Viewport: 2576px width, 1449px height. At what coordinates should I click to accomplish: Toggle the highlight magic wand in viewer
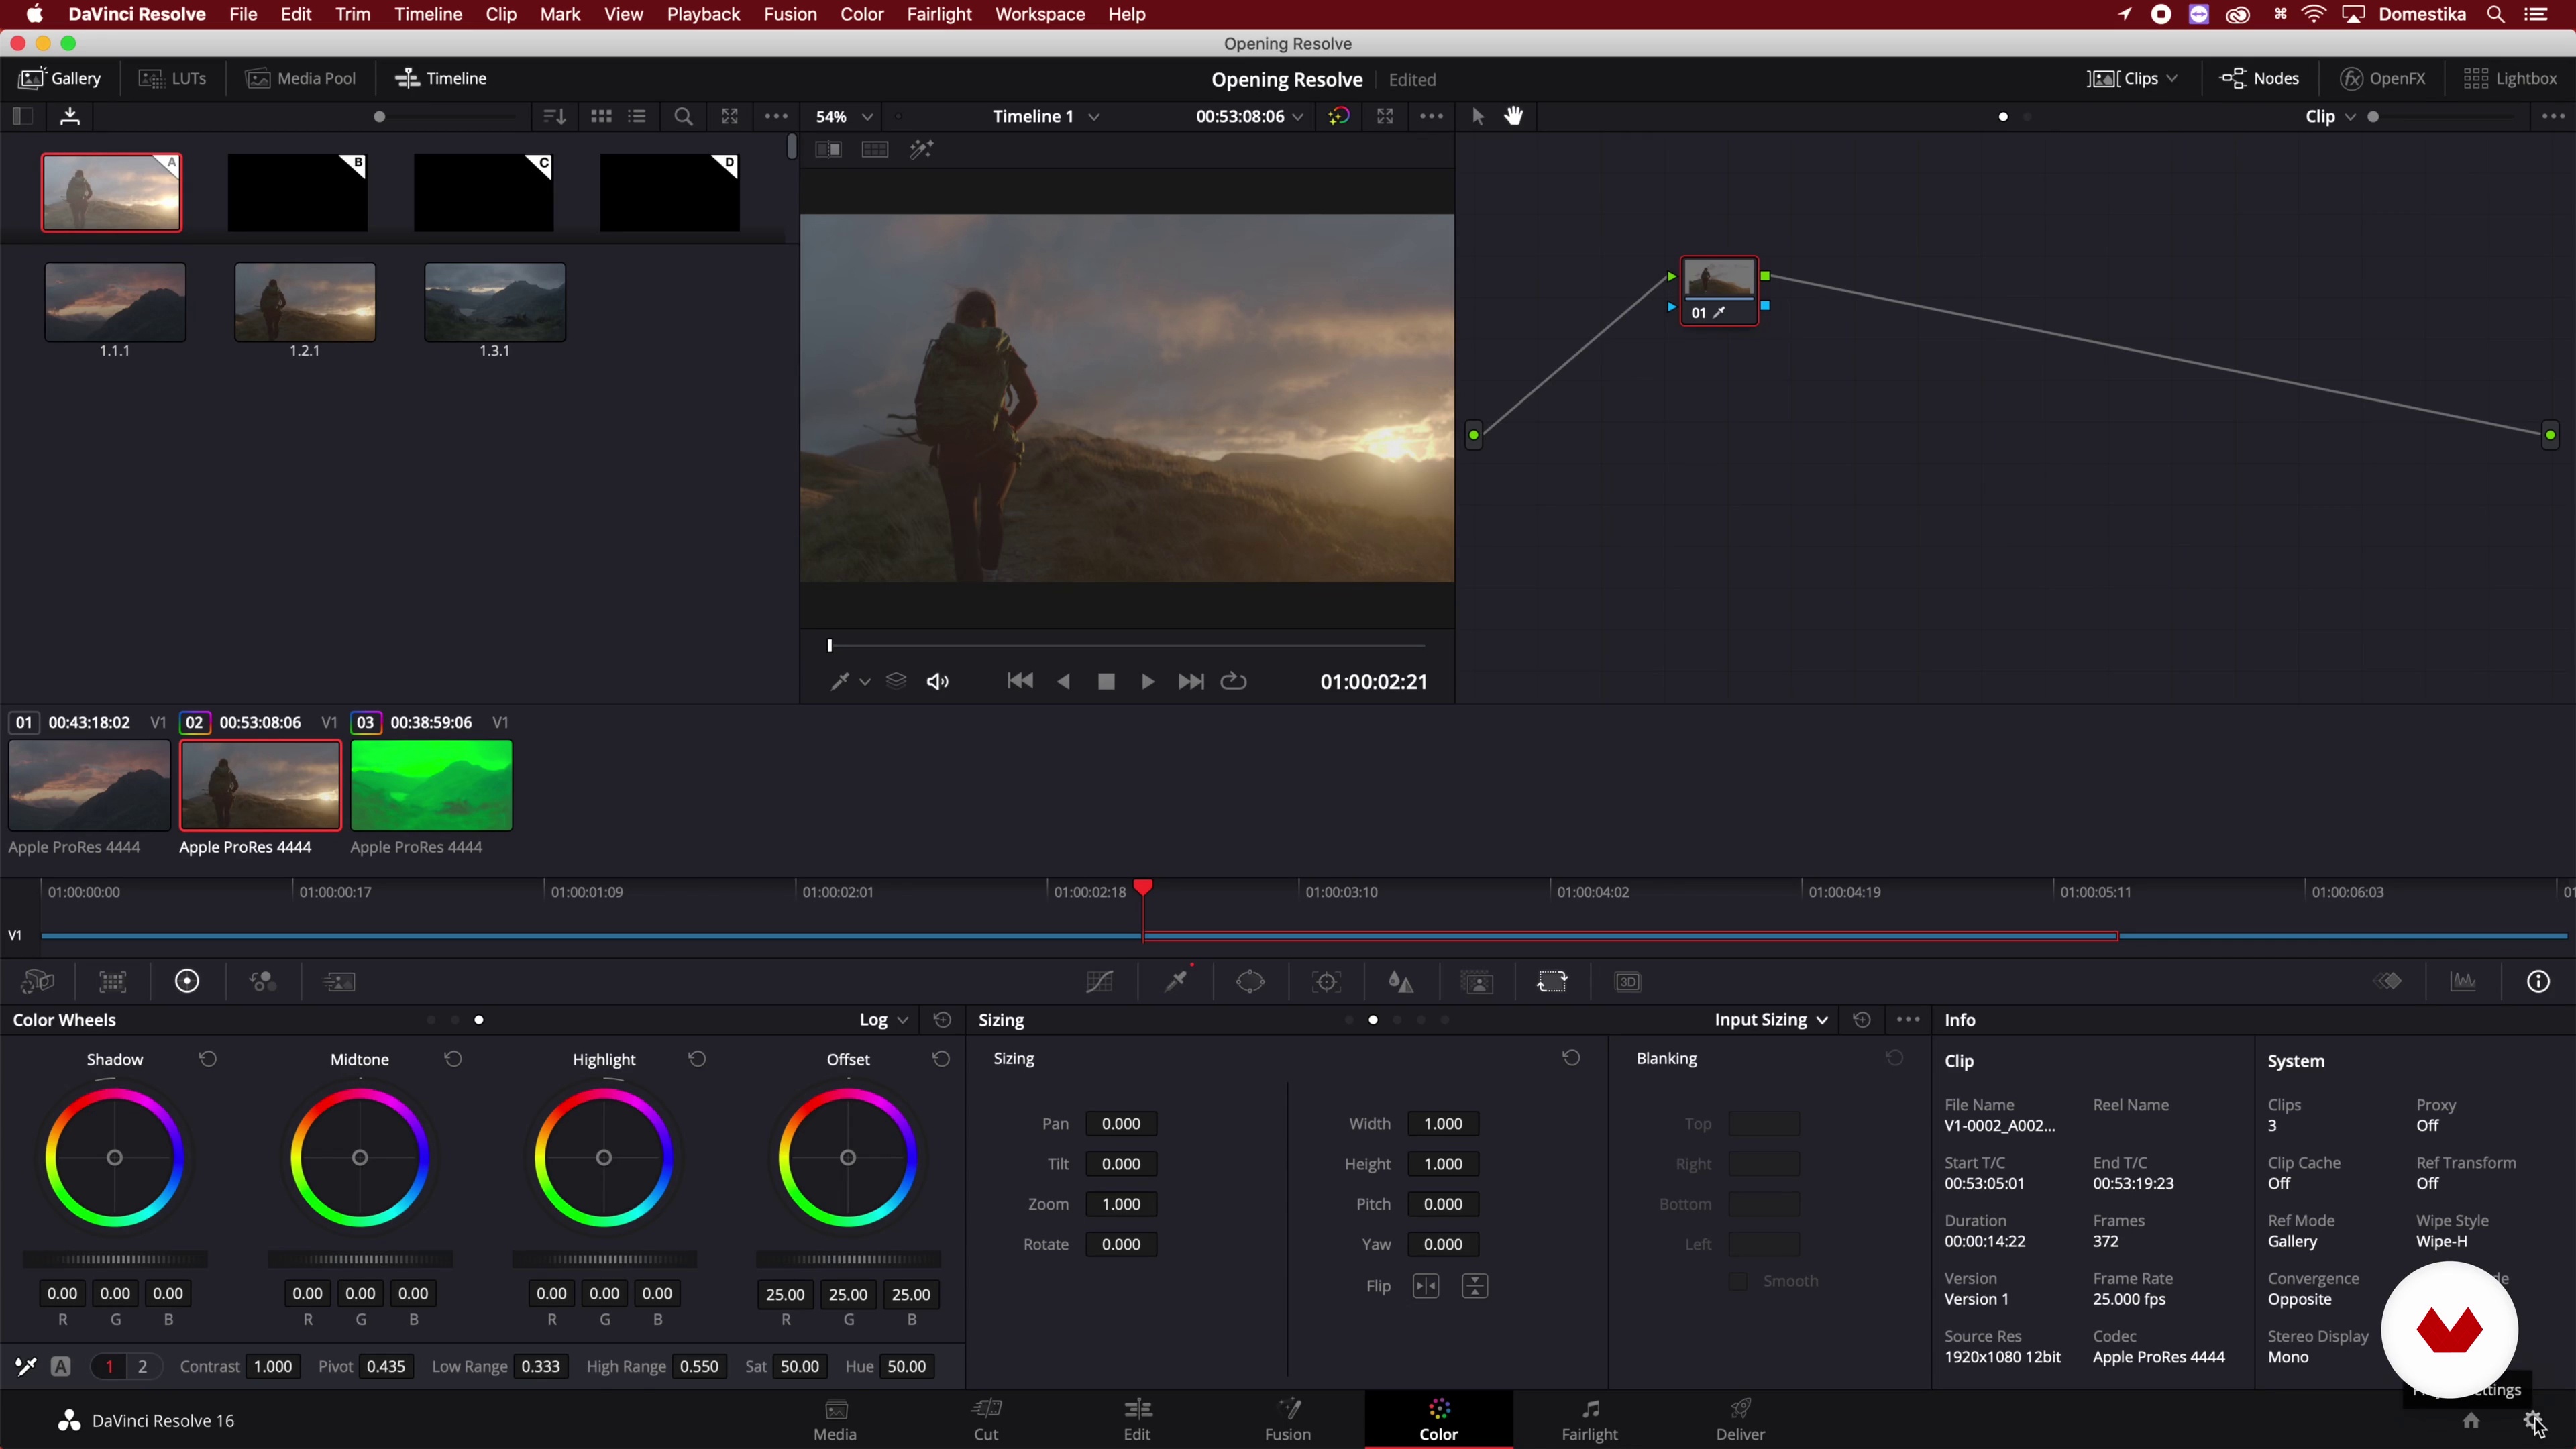[x=921, y=150]
